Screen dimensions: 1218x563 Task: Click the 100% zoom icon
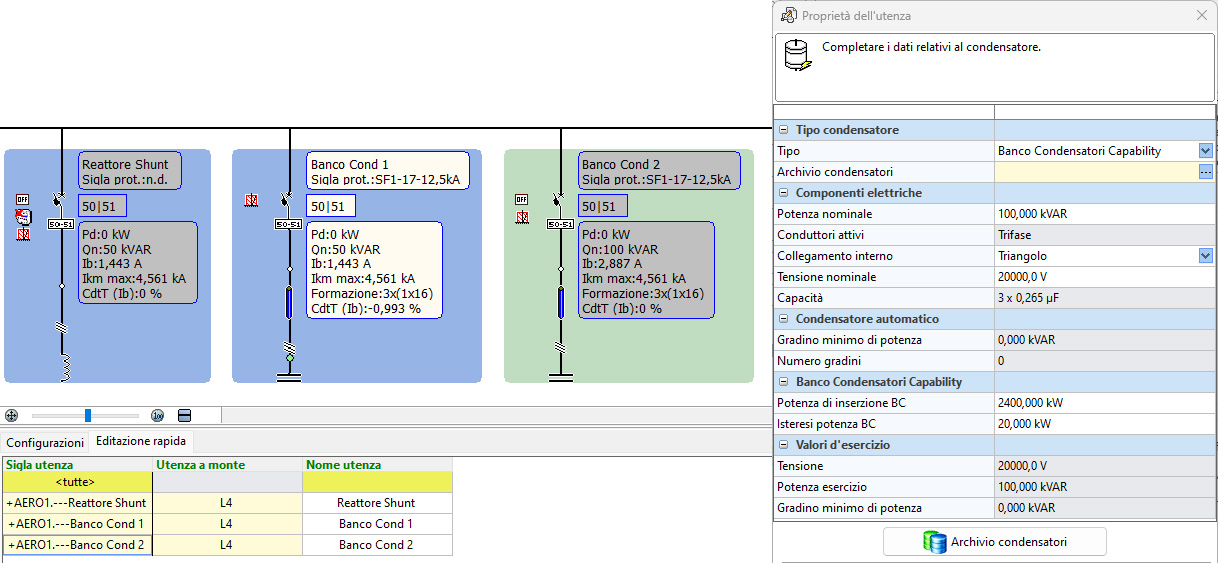(x=157, y=415)
